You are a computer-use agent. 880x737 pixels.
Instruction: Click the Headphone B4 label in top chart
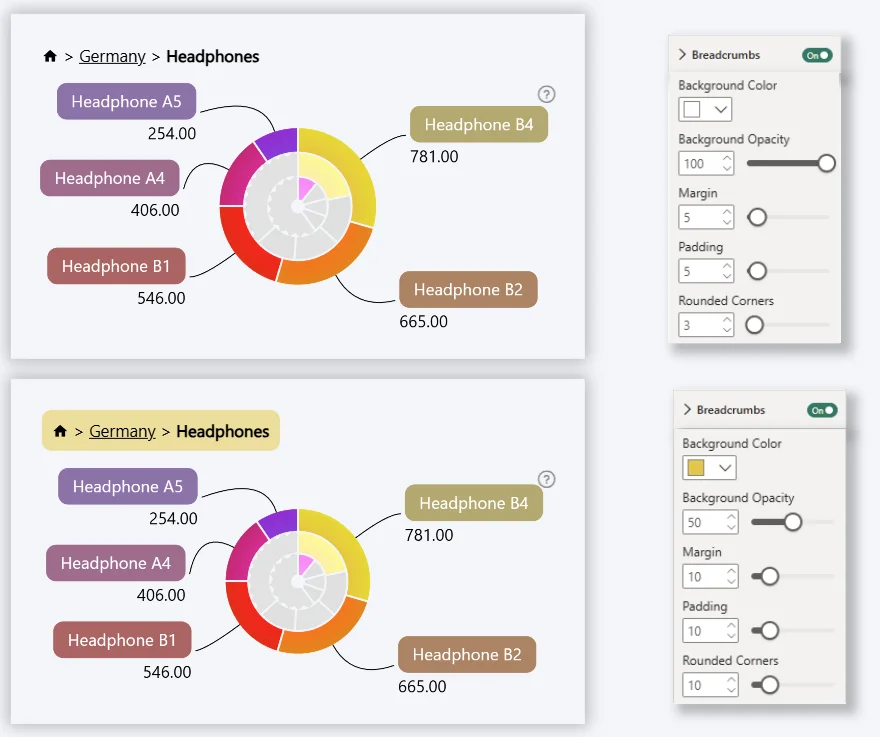click(479, 125)
